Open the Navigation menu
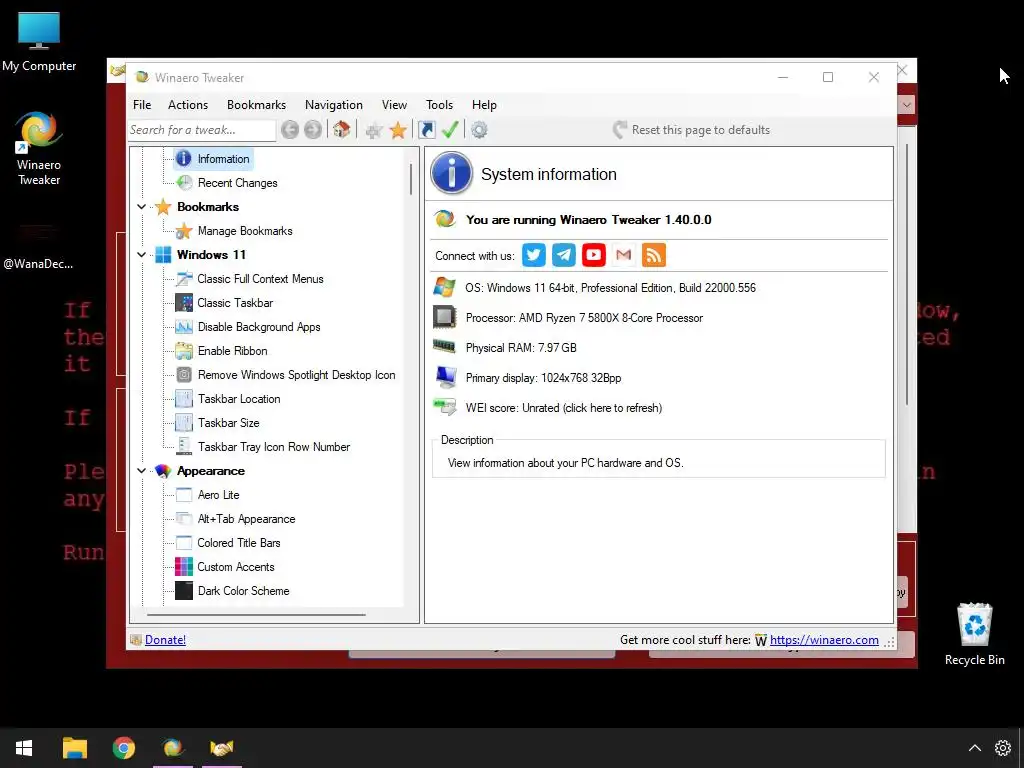The image size is (1024, 768). [334, 104]
